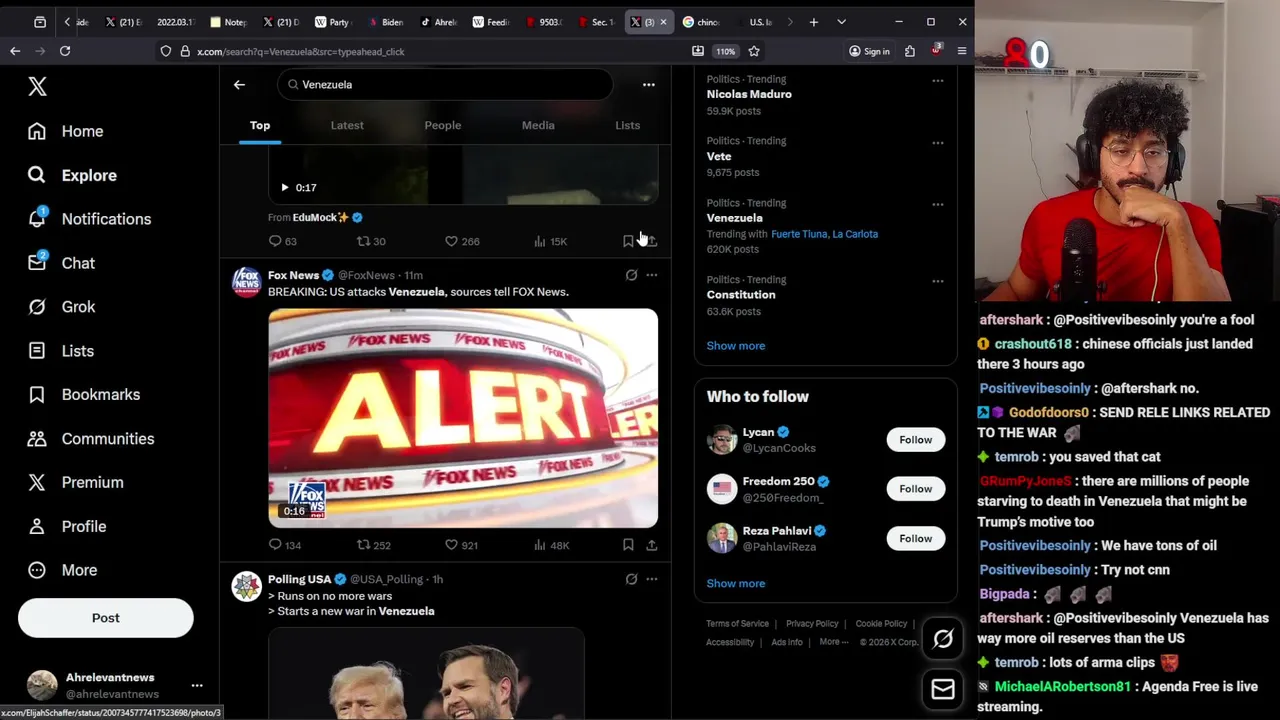Open Grok from the sidebar

[61, 307]
